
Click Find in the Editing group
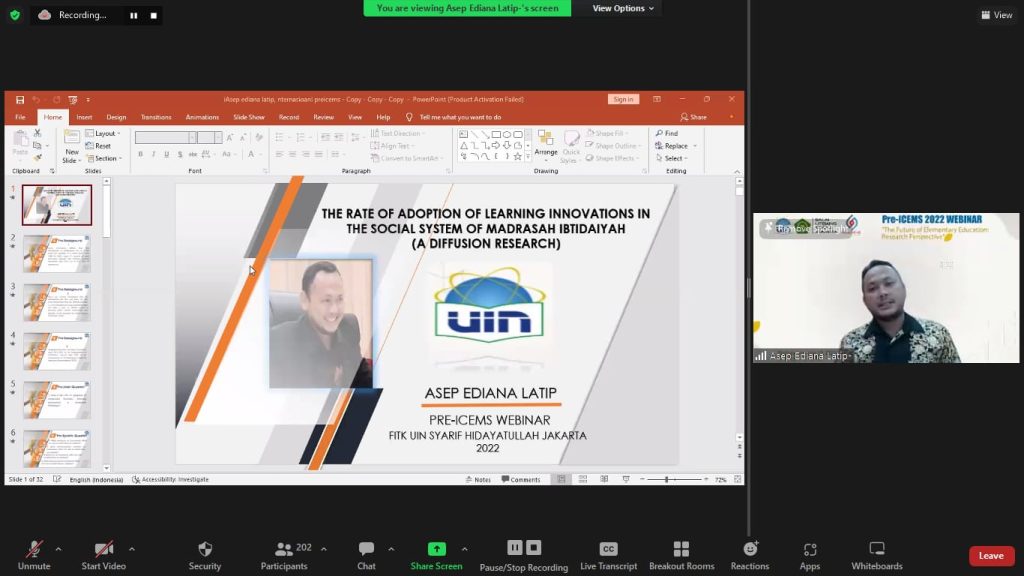coord(667,133)
